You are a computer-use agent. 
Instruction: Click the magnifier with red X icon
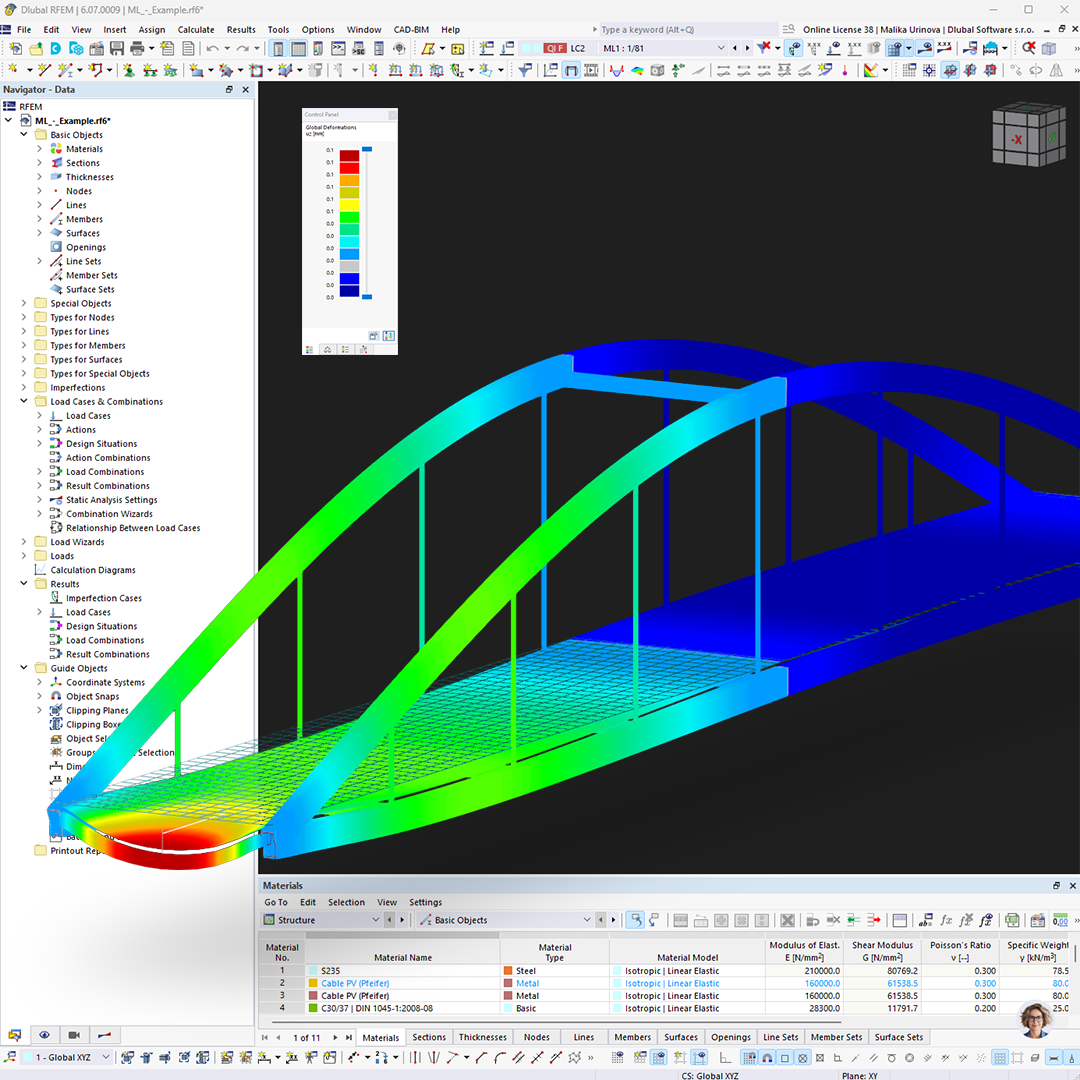(x=1029, y=48)
